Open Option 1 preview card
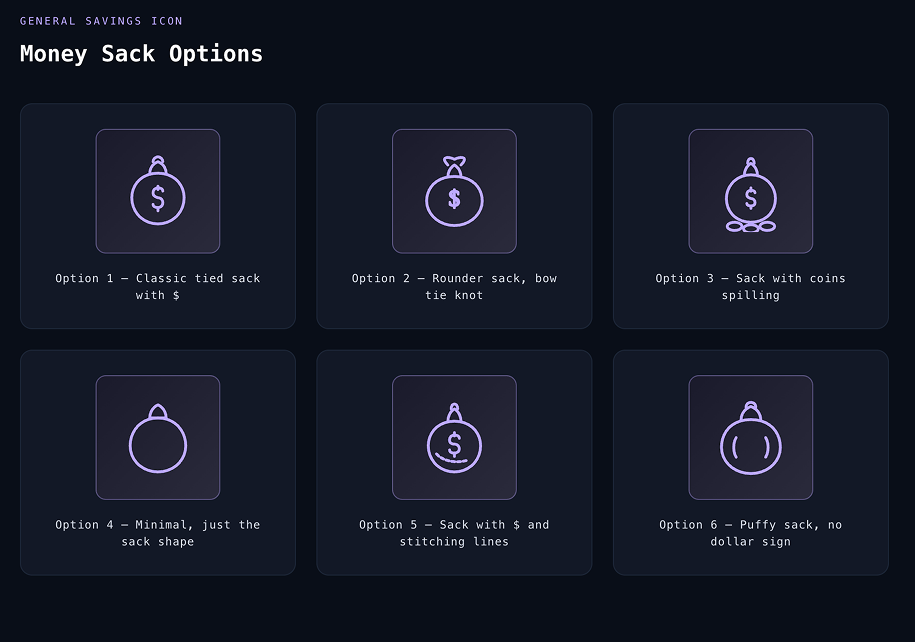Image resolution: width=915 pixels, height=643 pixels. 157,215
